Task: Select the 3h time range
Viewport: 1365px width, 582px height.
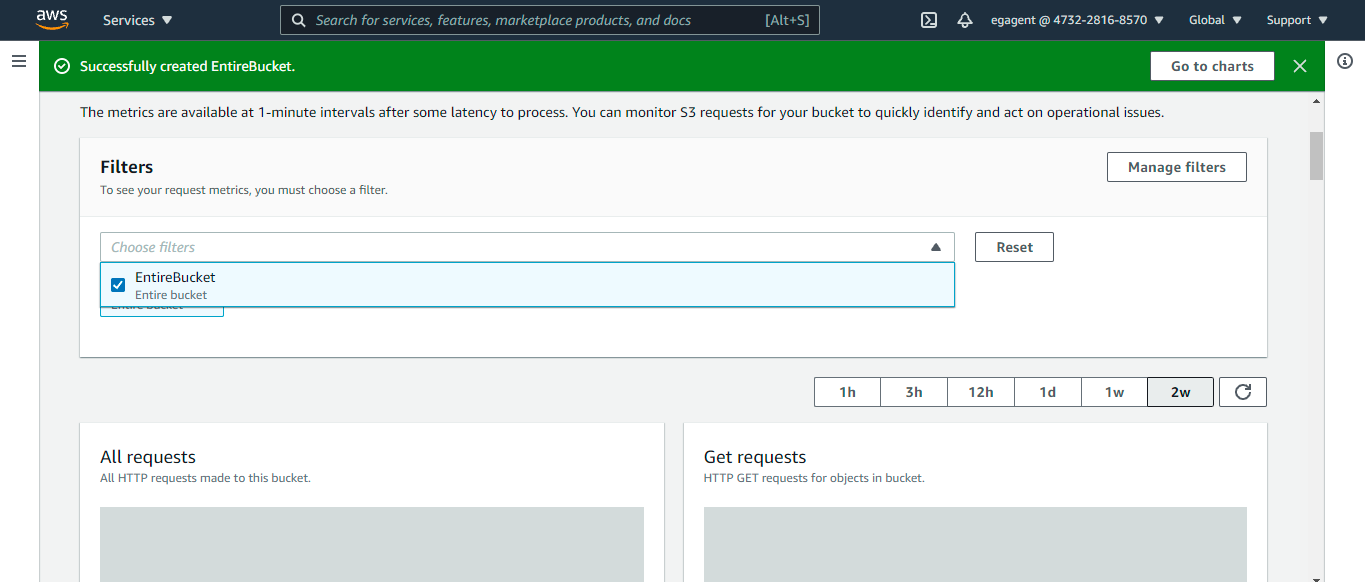Action: (914, 392)
